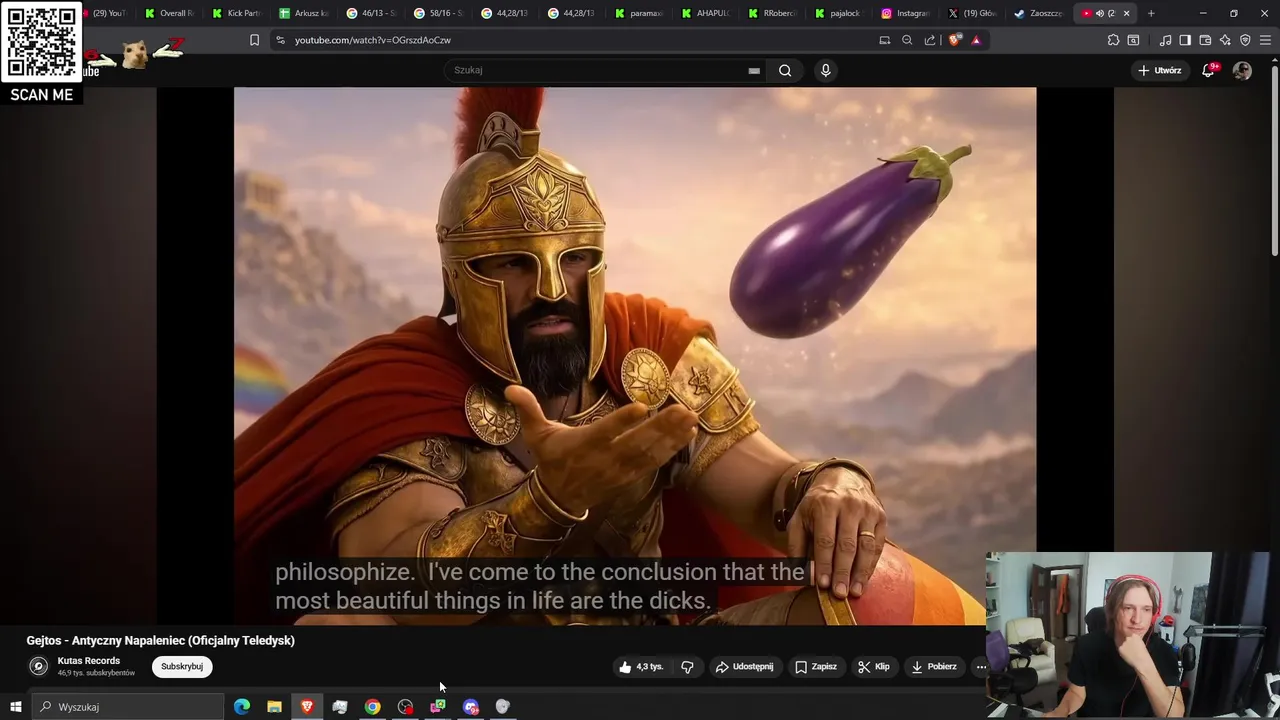
Task: Switch to the Instagram browser tab
Action: pyautogui.click(x=905, y=13)
